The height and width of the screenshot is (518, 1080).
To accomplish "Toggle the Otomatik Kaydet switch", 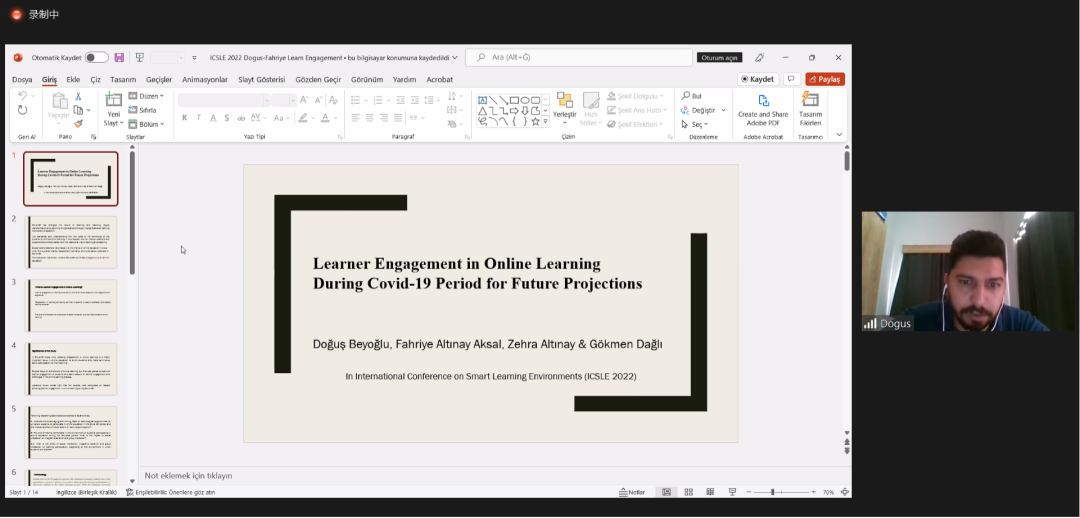I will pyautogui.click(x=96, y=58).
